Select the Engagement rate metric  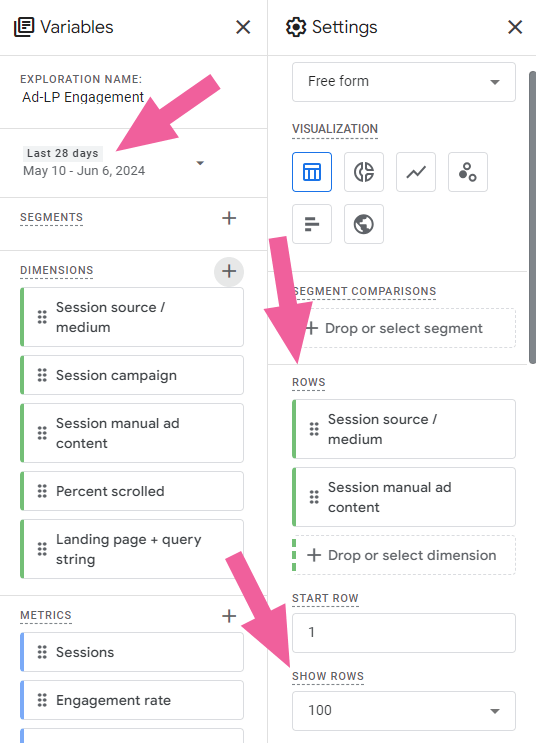click(132, 700)
